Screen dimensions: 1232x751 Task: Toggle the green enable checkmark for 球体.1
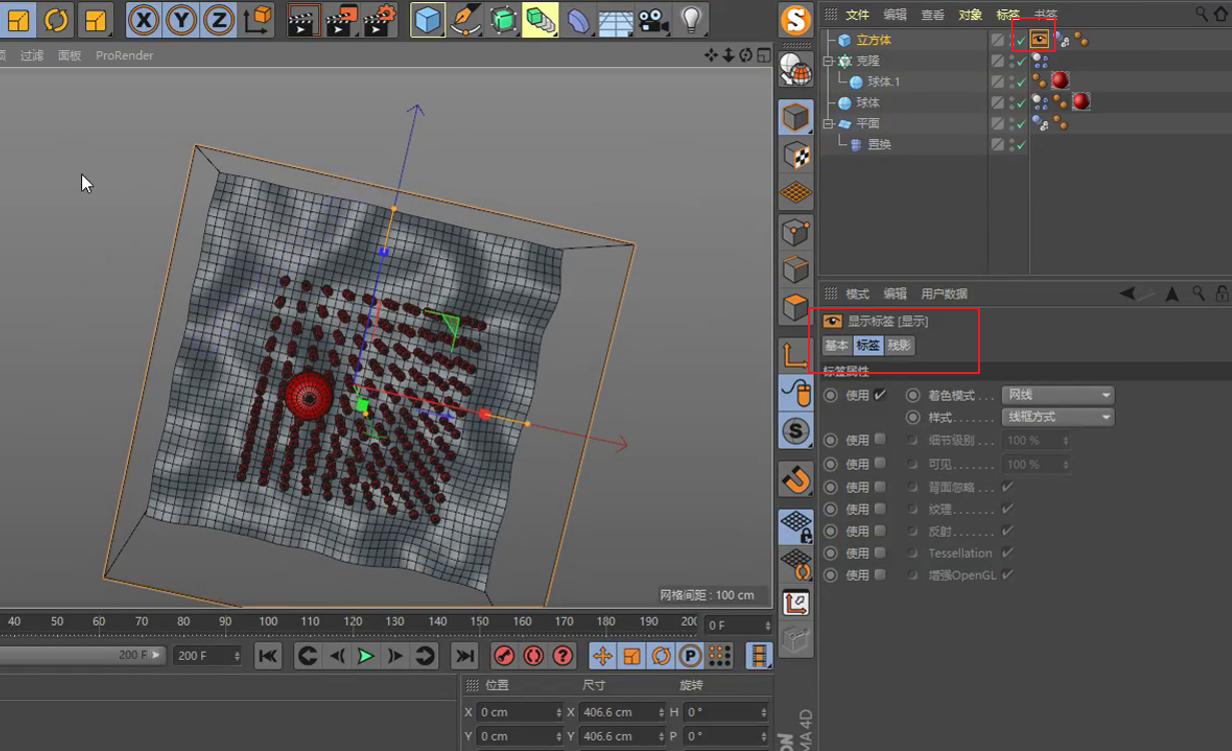[1020, 82]
